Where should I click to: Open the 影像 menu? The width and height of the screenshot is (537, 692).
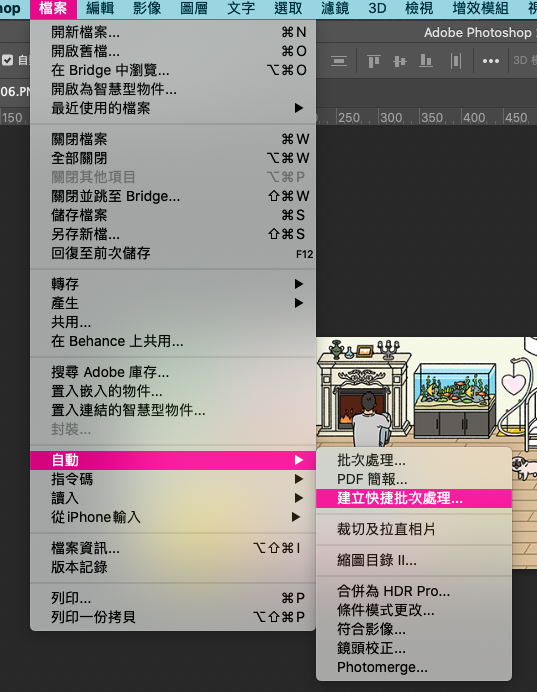point(147,8)
